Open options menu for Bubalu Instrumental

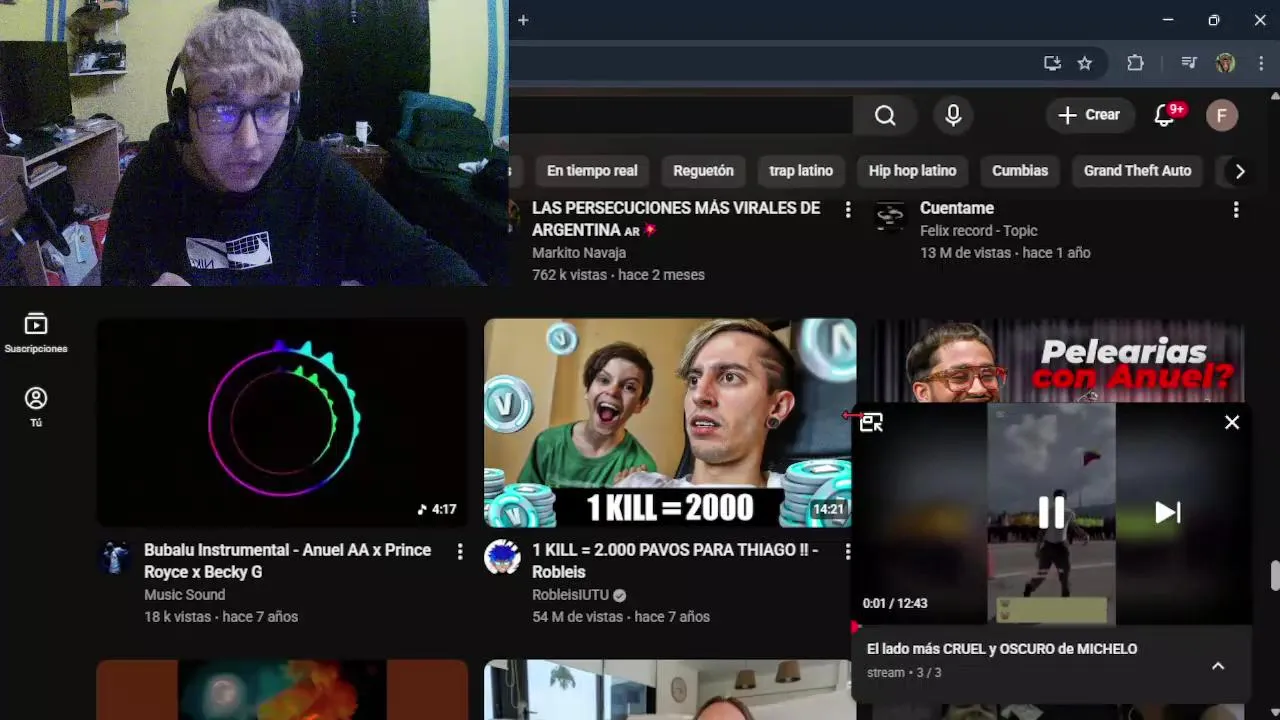[x=460, y=552]
